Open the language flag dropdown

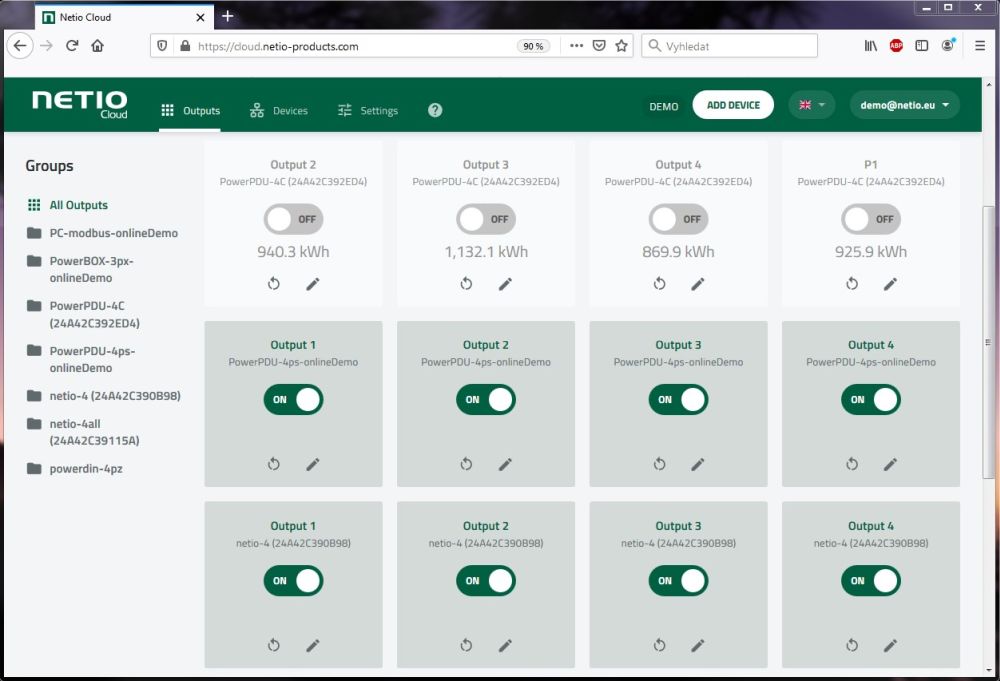(812, 105)
